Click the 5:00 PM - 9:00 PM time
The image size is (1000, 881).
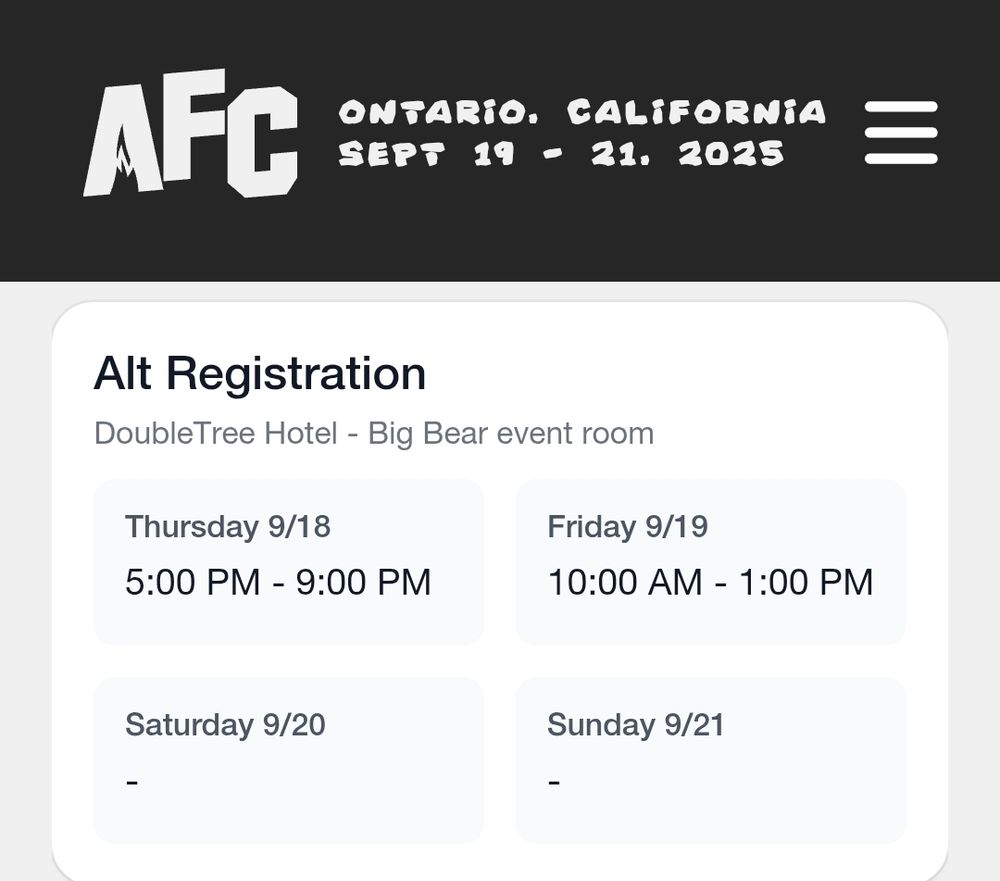pos(278,582)
